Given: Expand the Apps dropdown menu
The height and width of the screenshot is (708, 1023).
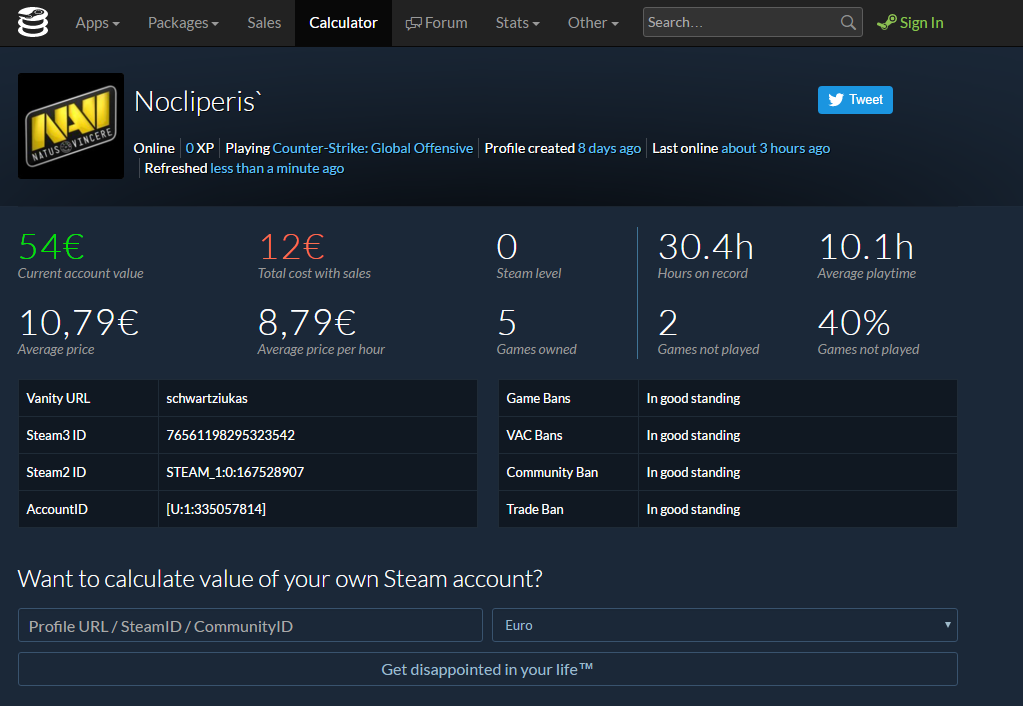Looking at the screenshot, I should tap(97, 23).
